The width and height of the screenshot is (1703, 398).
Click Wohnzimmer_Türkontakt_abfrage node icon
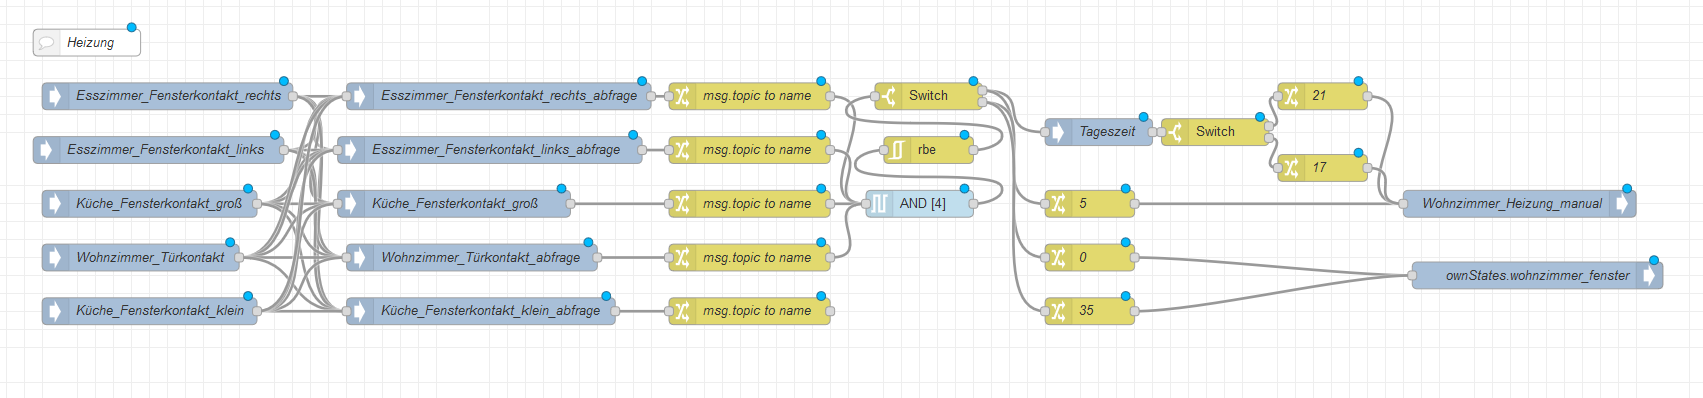tap(359, 257)
